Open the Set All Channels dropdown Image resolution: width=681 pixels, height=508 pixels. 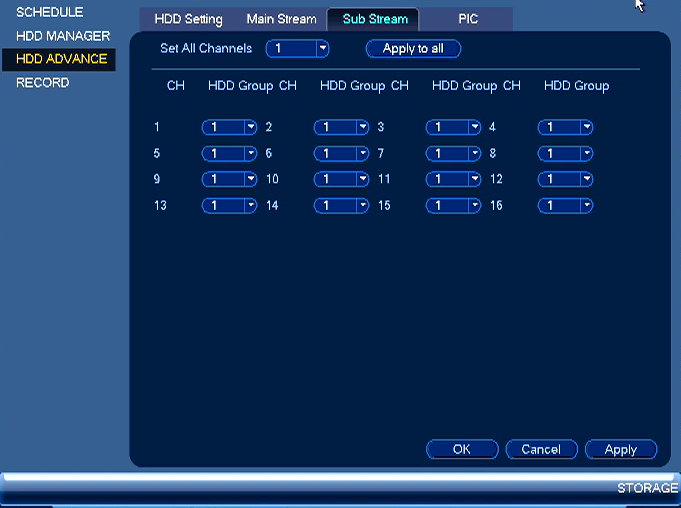pyautogui.click(x=298, y=49)
